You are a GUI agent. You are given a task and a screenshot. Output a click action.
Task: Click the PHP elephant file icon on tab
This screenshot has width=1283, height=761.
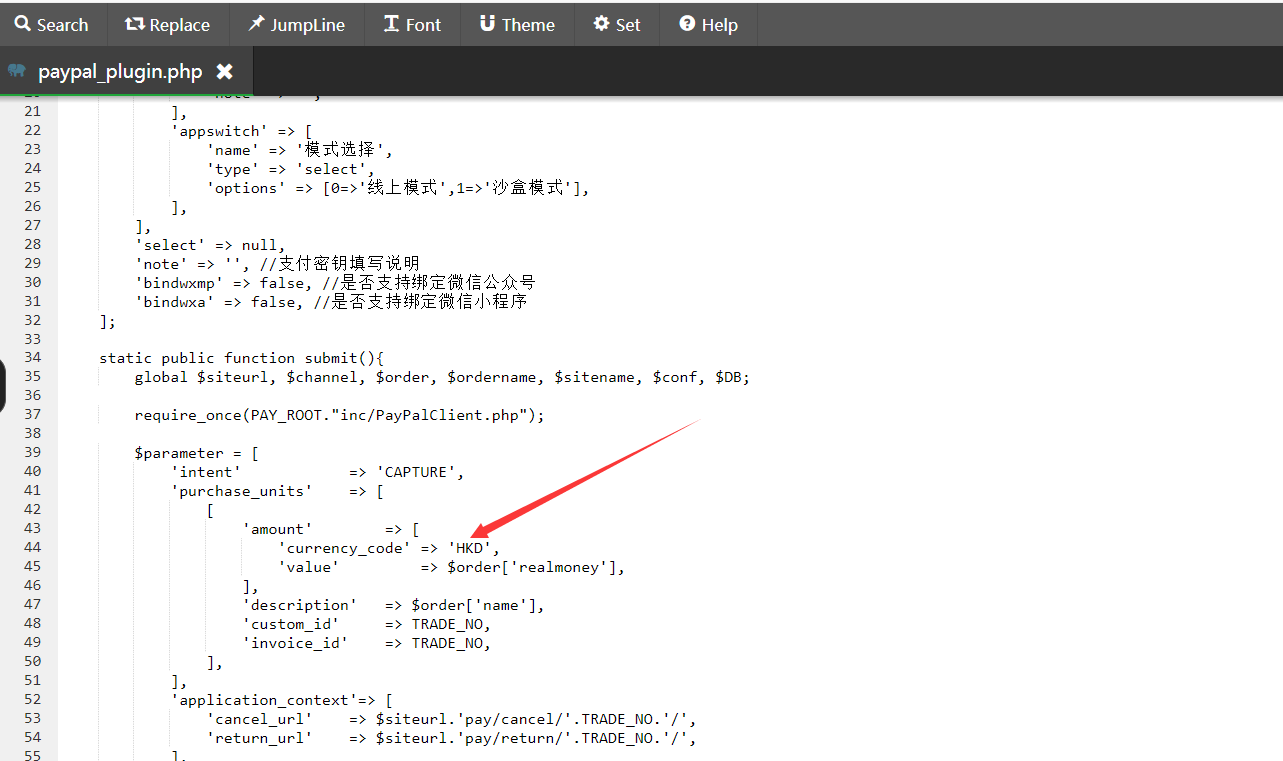click(x=17, y=71)
